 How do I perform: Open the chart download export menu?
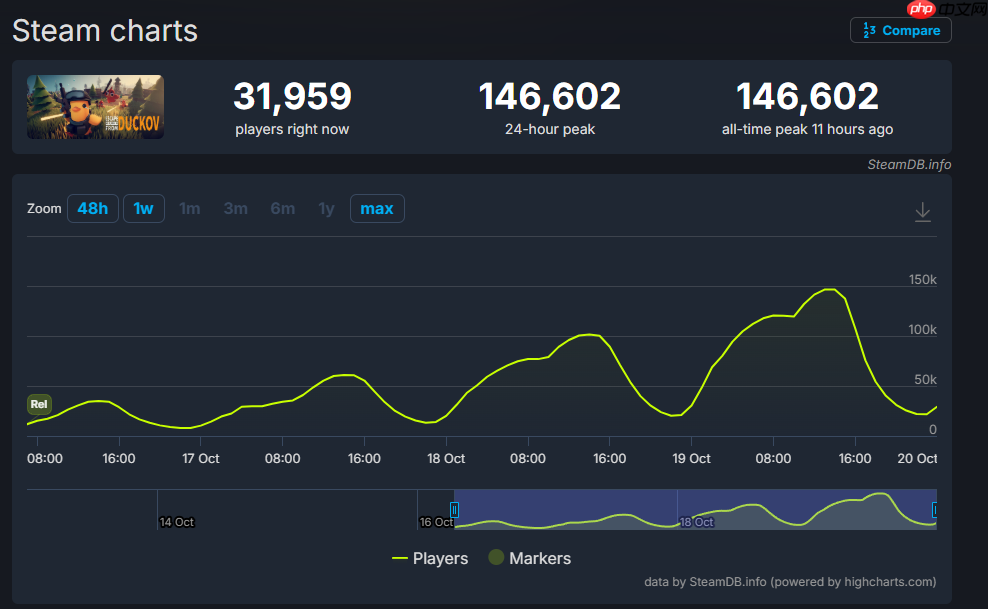[x=922, y=212]
